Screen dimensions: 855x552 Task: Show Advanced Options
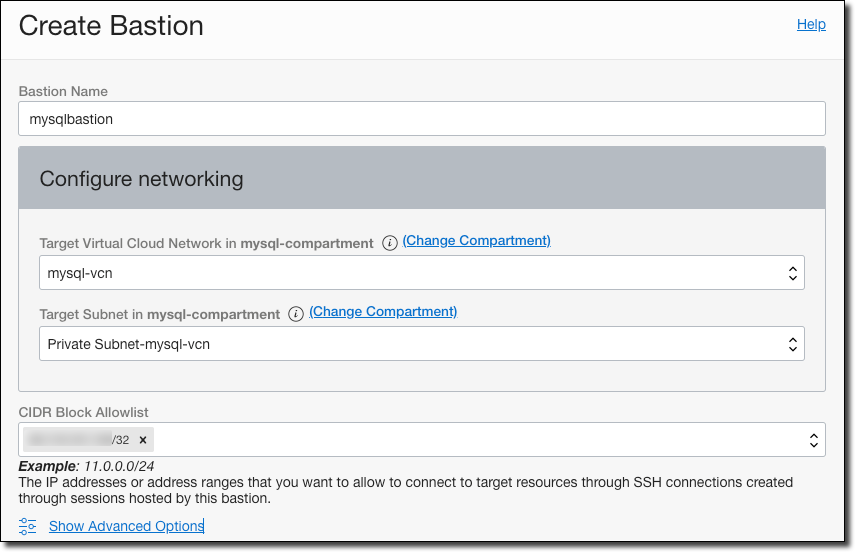pos(126,526)
